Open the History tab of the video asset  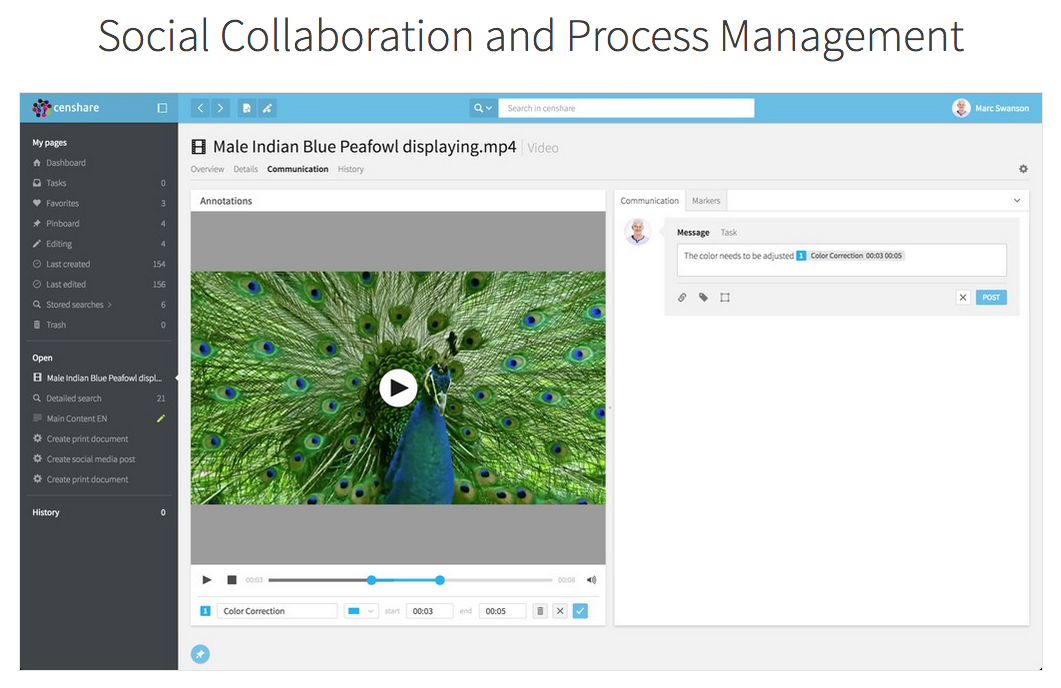tap(350, 169)
